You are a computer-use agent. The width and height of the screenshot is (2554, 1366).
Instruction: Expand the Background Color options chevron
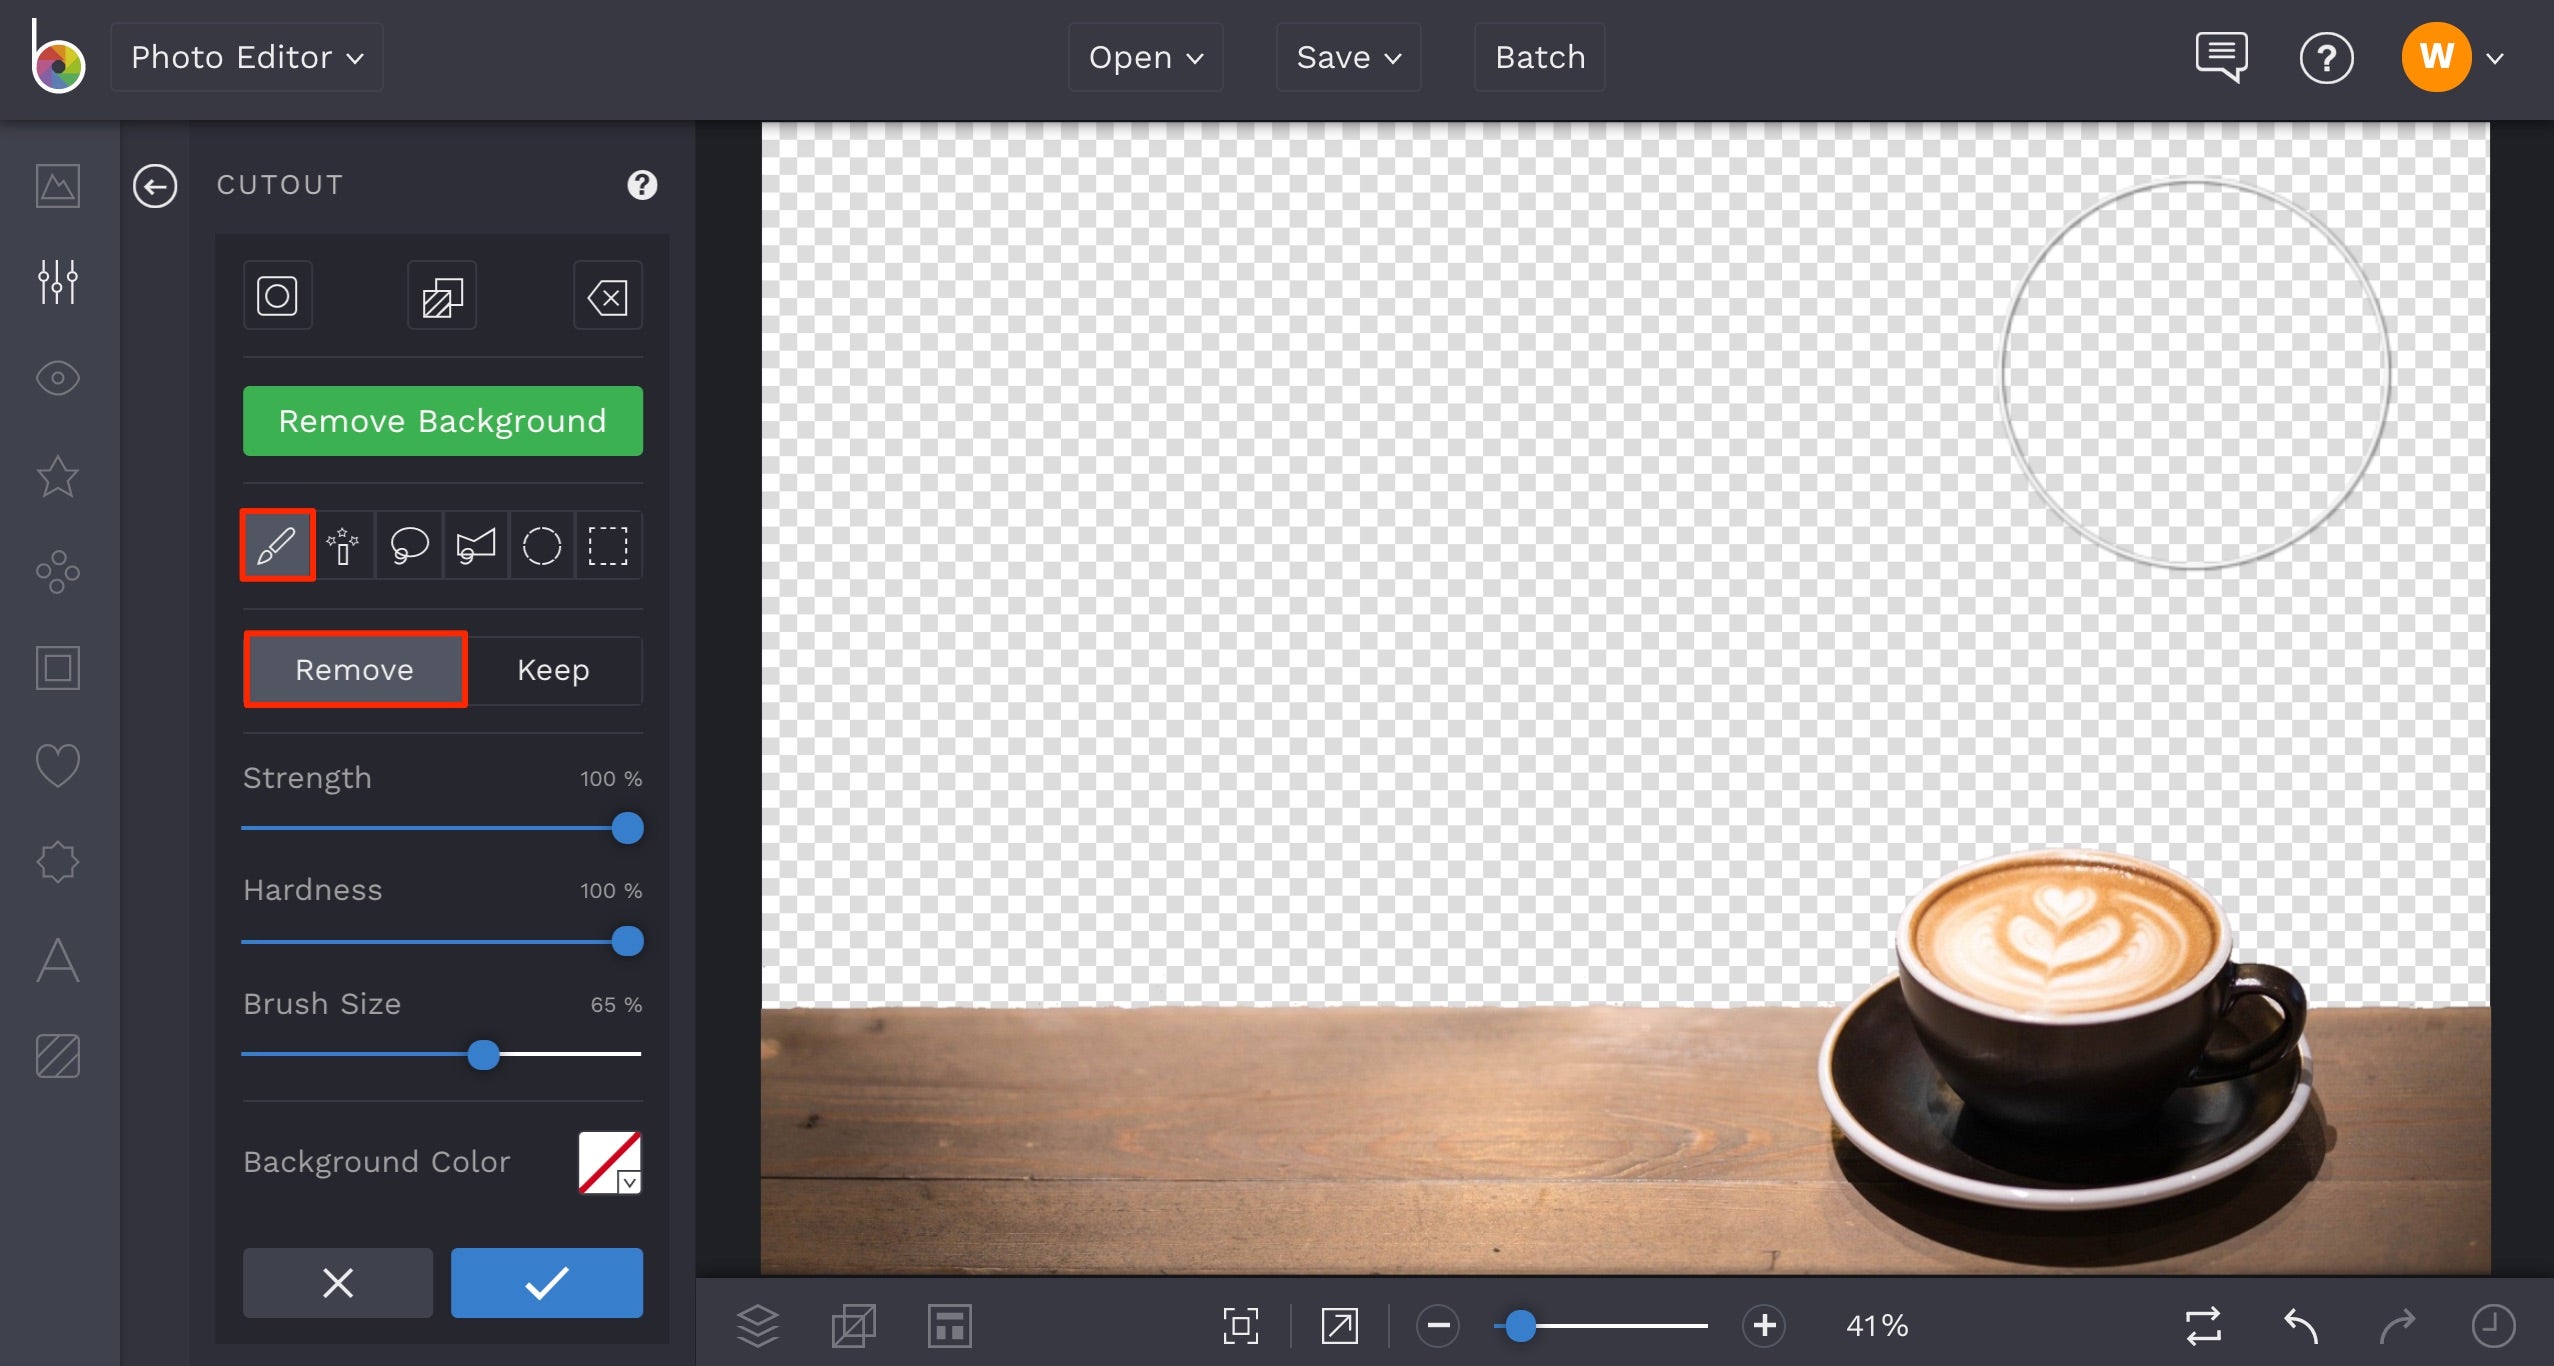pos(628,1183)
